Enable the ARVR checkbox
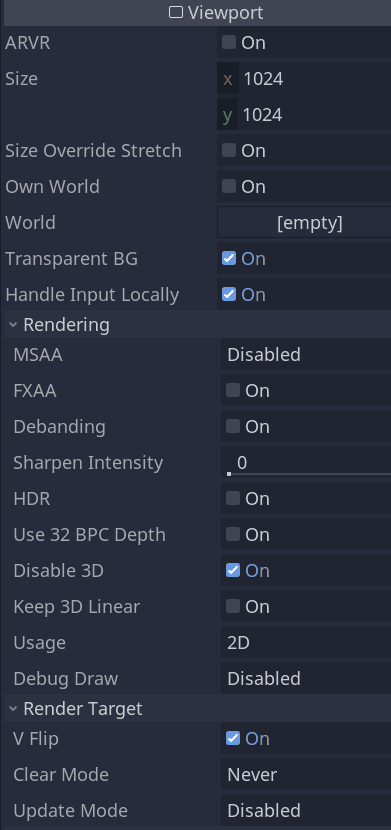Image resolution: width=391 pixels, height=830 pixels. [x=229, y=42]
